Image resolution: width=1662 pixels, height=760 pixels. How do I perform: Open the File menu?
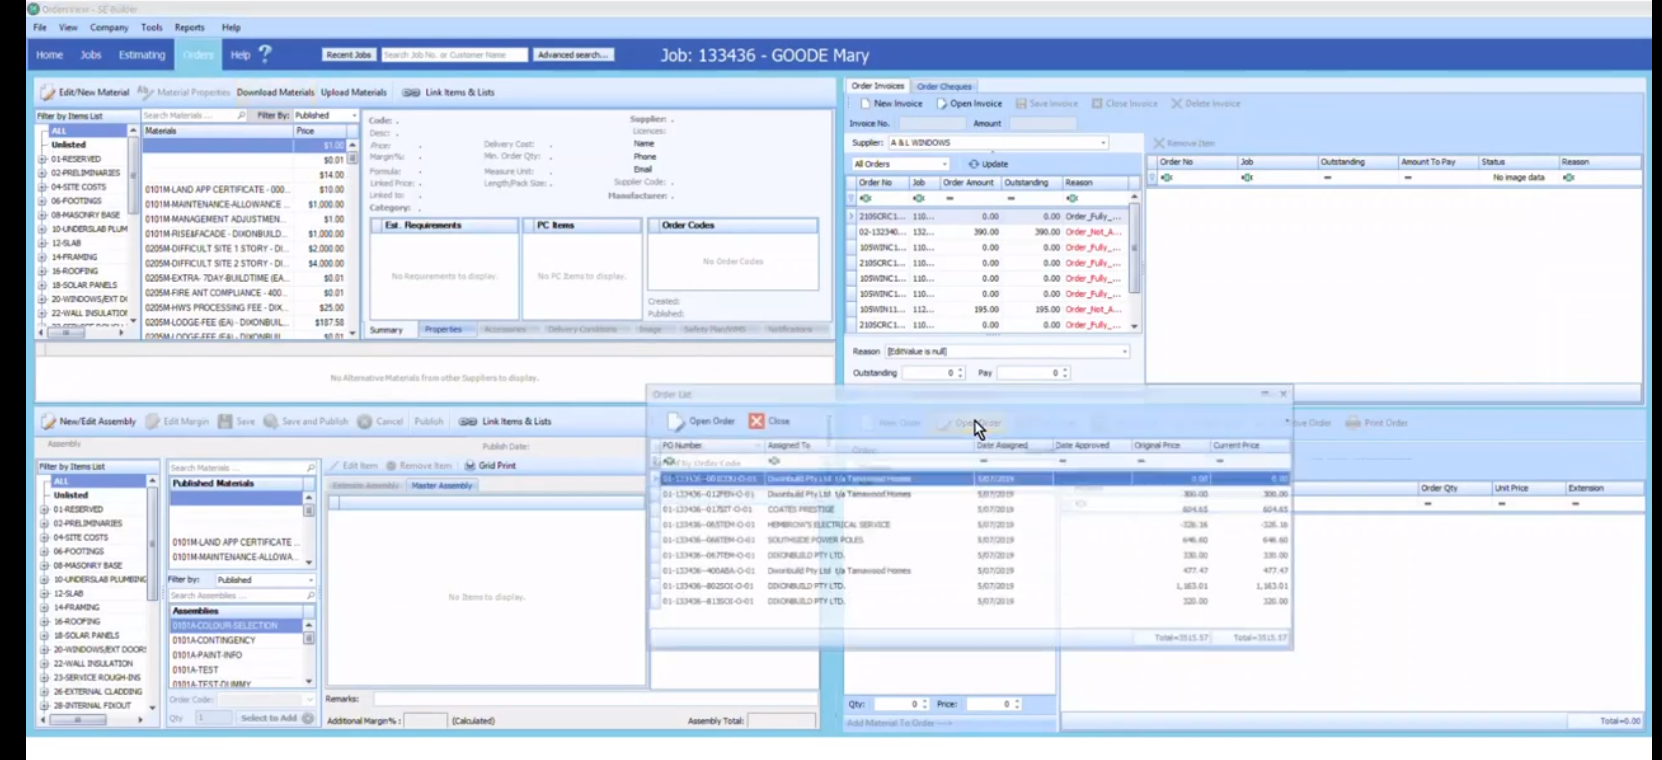click(40, 27)
